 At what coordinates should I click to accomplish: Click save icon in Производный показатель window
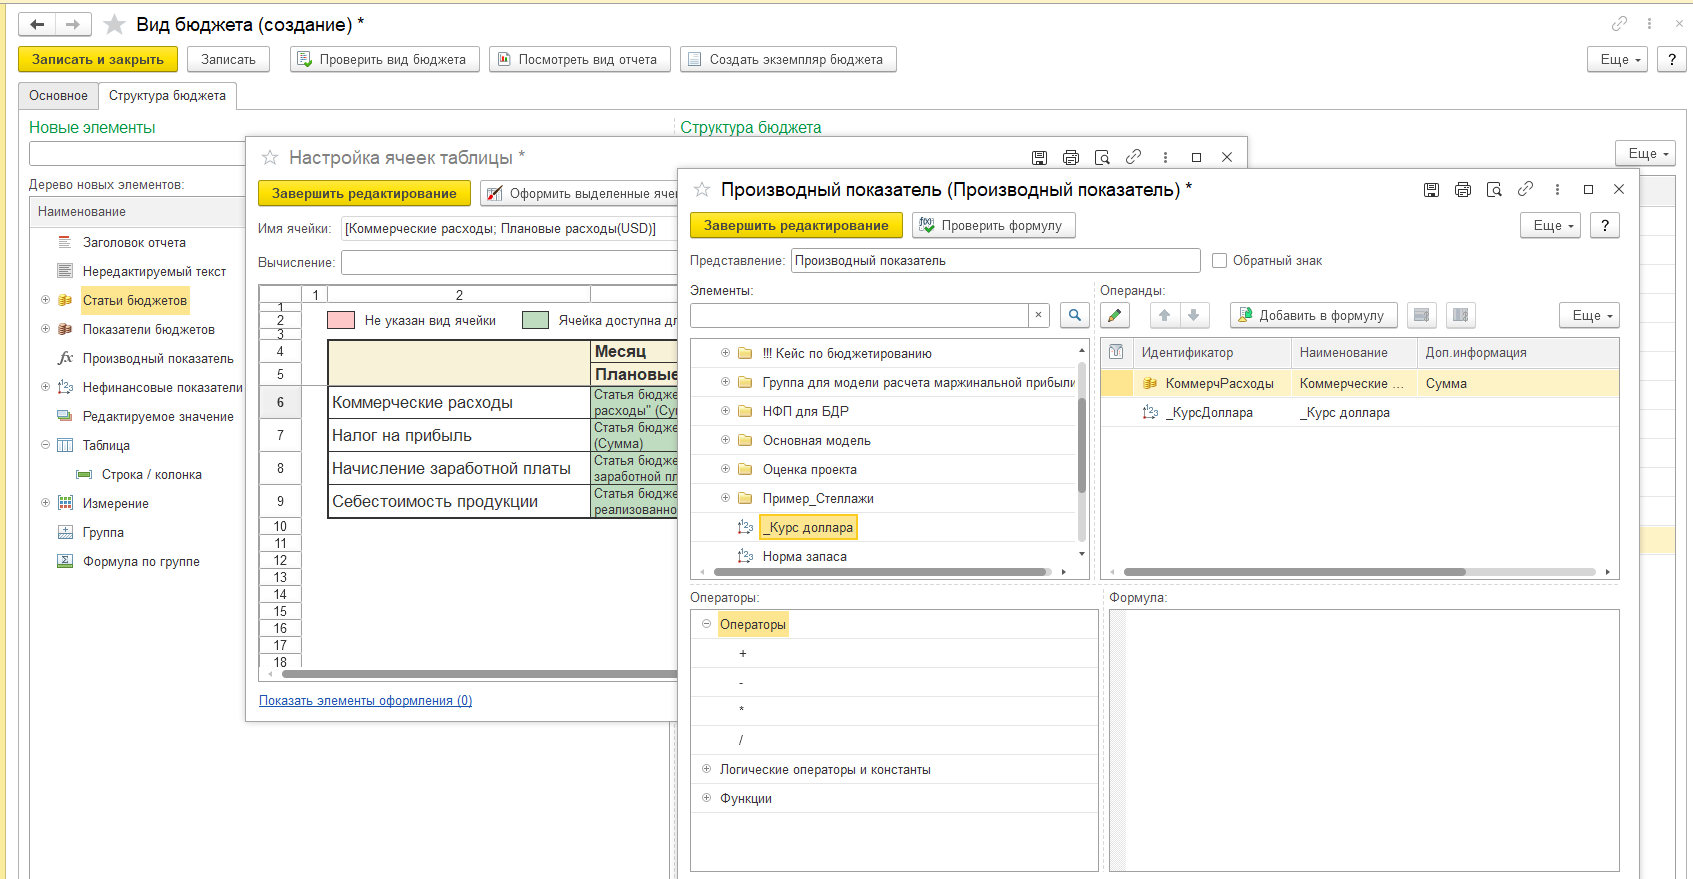click(1431, 190)
